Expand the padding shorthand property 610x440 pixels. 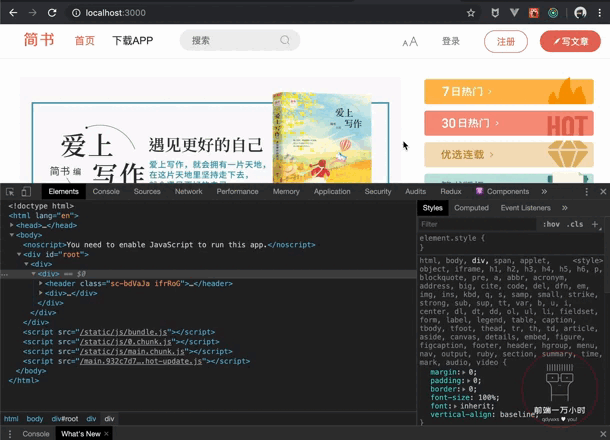(468, 380)
